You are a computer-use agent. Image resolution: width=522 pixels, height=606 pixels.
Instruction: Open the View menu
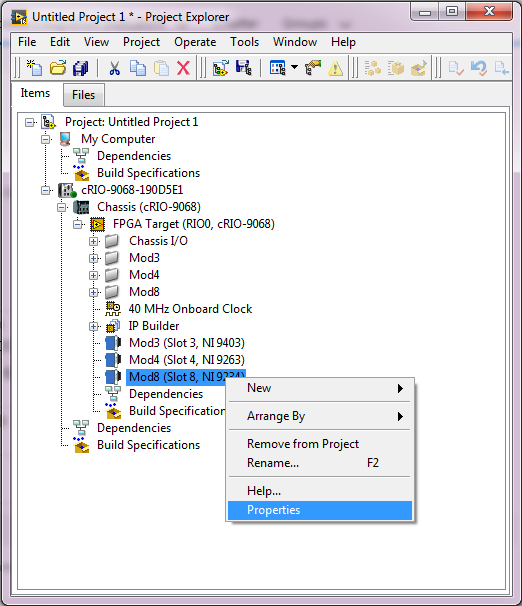pyautogui.click(x=97, y=42)
